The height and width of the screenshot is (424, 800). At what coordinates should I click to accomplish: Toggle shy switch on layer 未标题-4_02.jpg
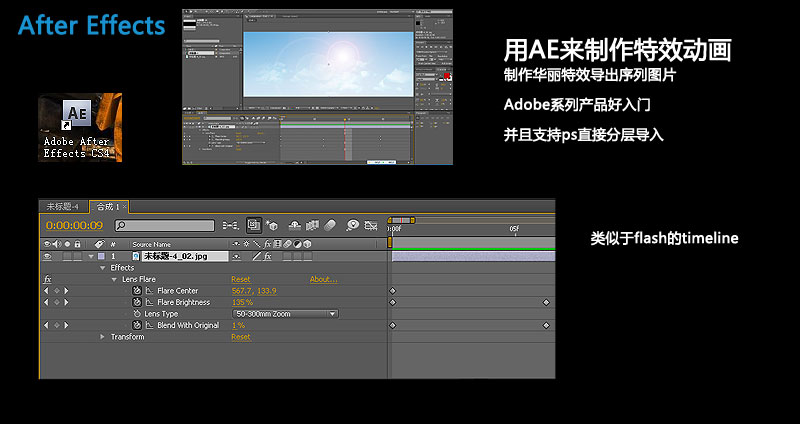point(236,257)
